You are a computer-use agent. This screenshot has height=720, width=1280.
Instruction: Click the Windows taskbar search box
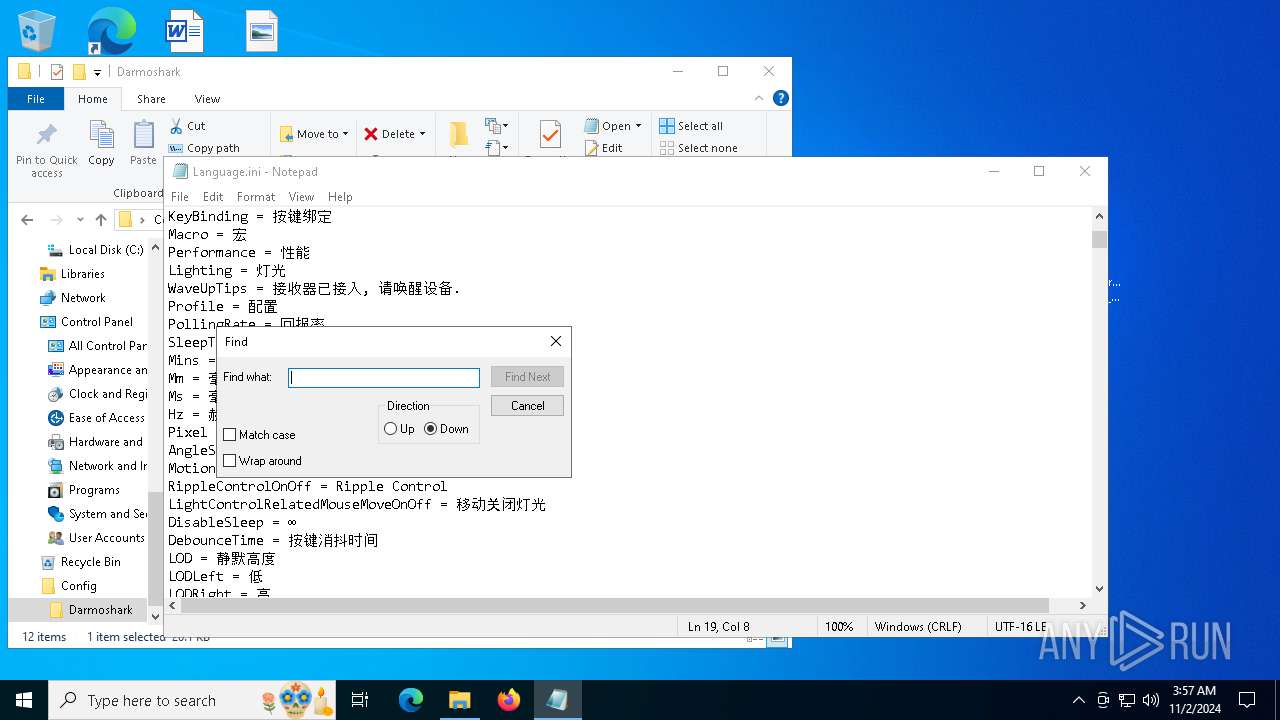tap(193, 700)
